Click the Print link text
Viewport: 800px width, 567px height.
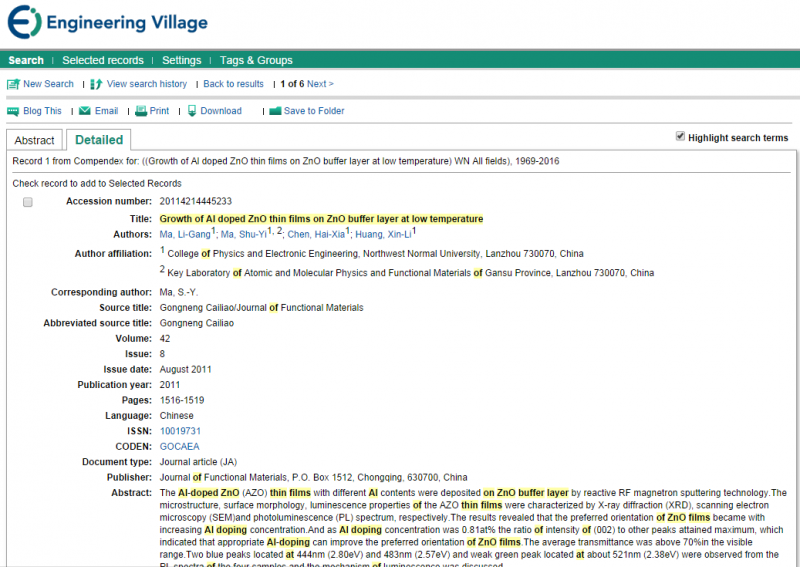(159, 111)
